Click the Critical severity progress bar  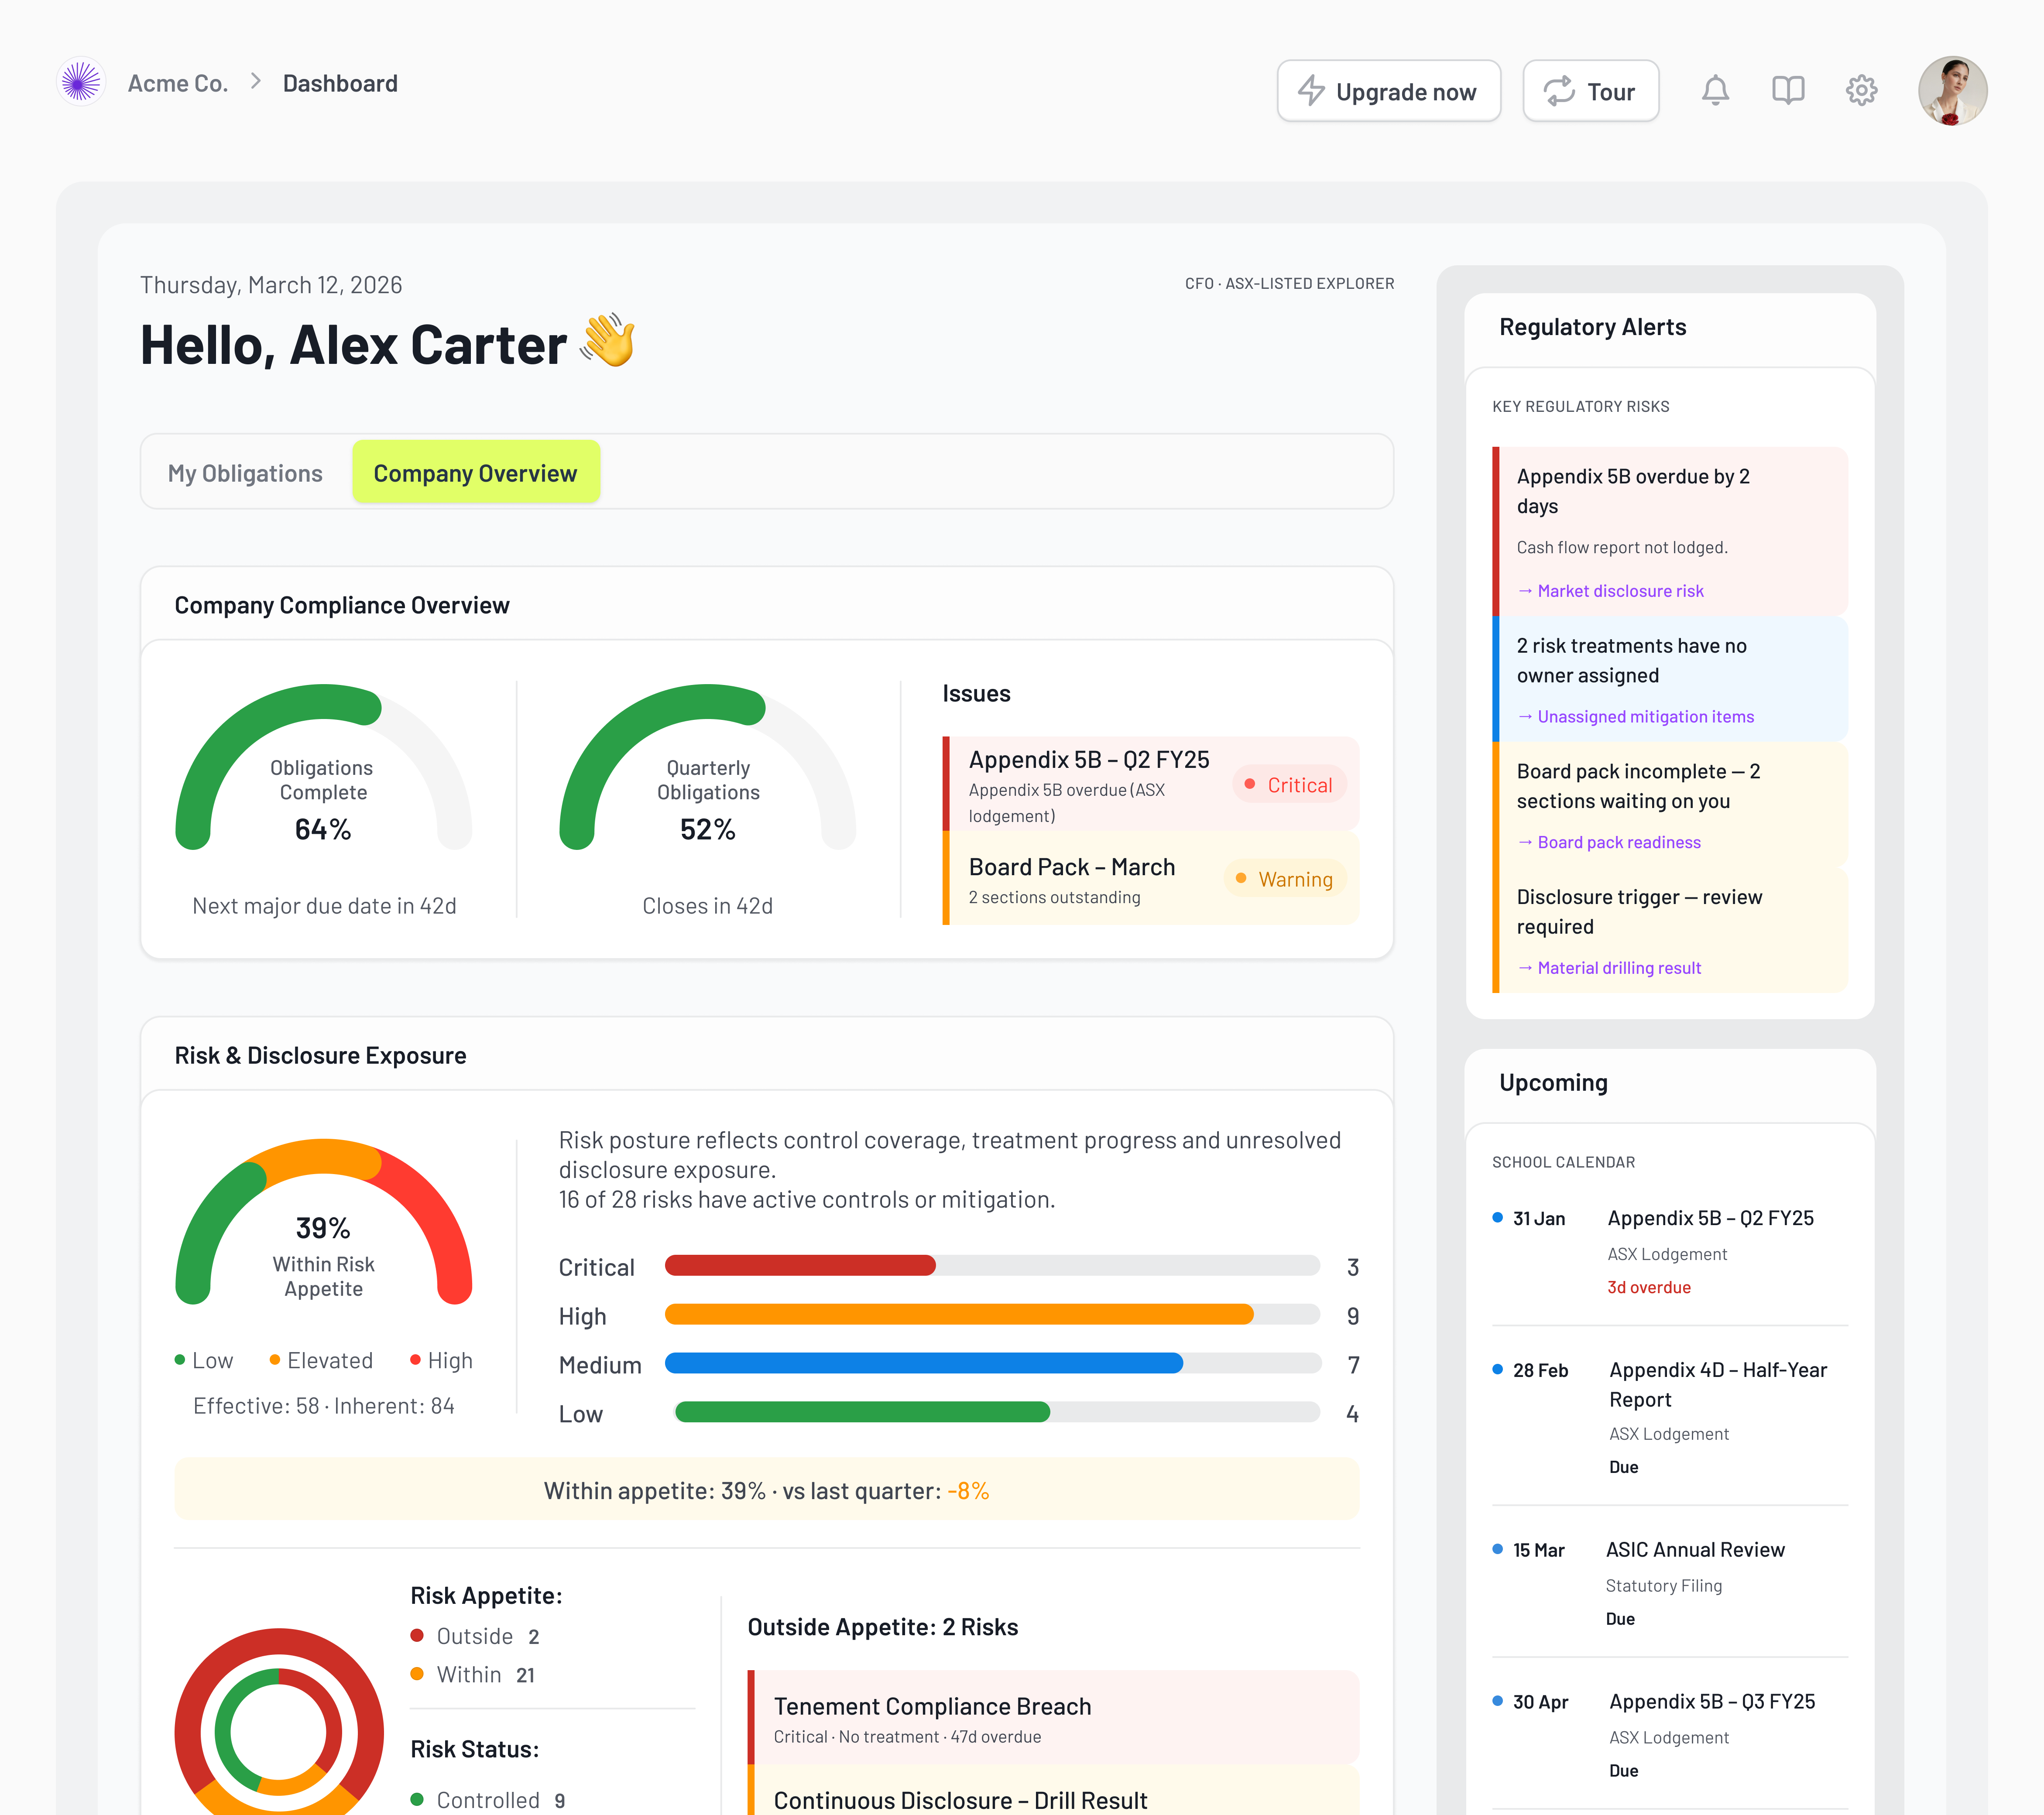[800, 1266]
